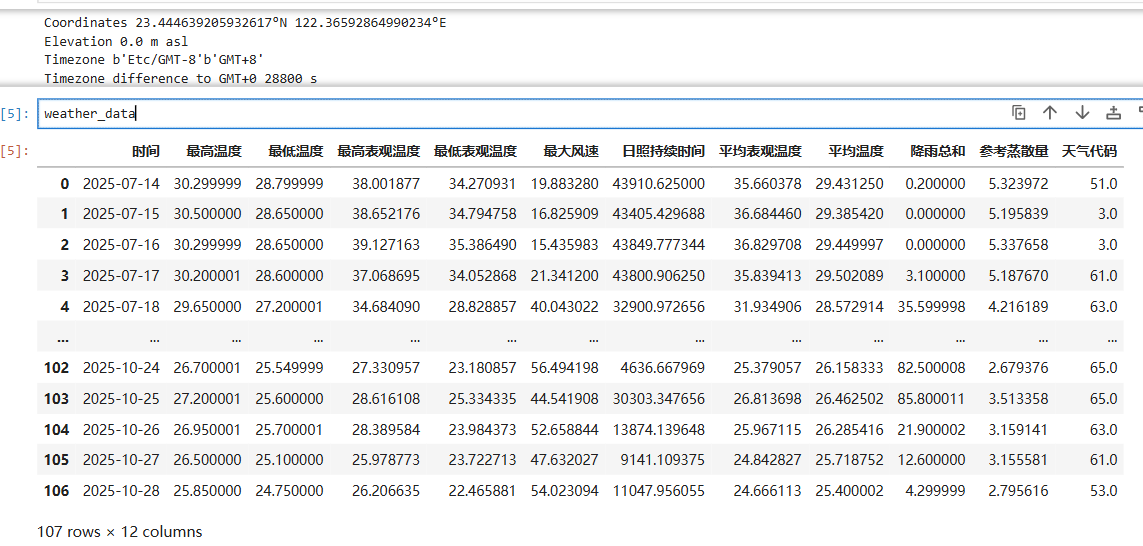Select the 107 rows × 12 columns summary
The height and width of the screenshot is (546, 1143).
[x=120, y=531]
